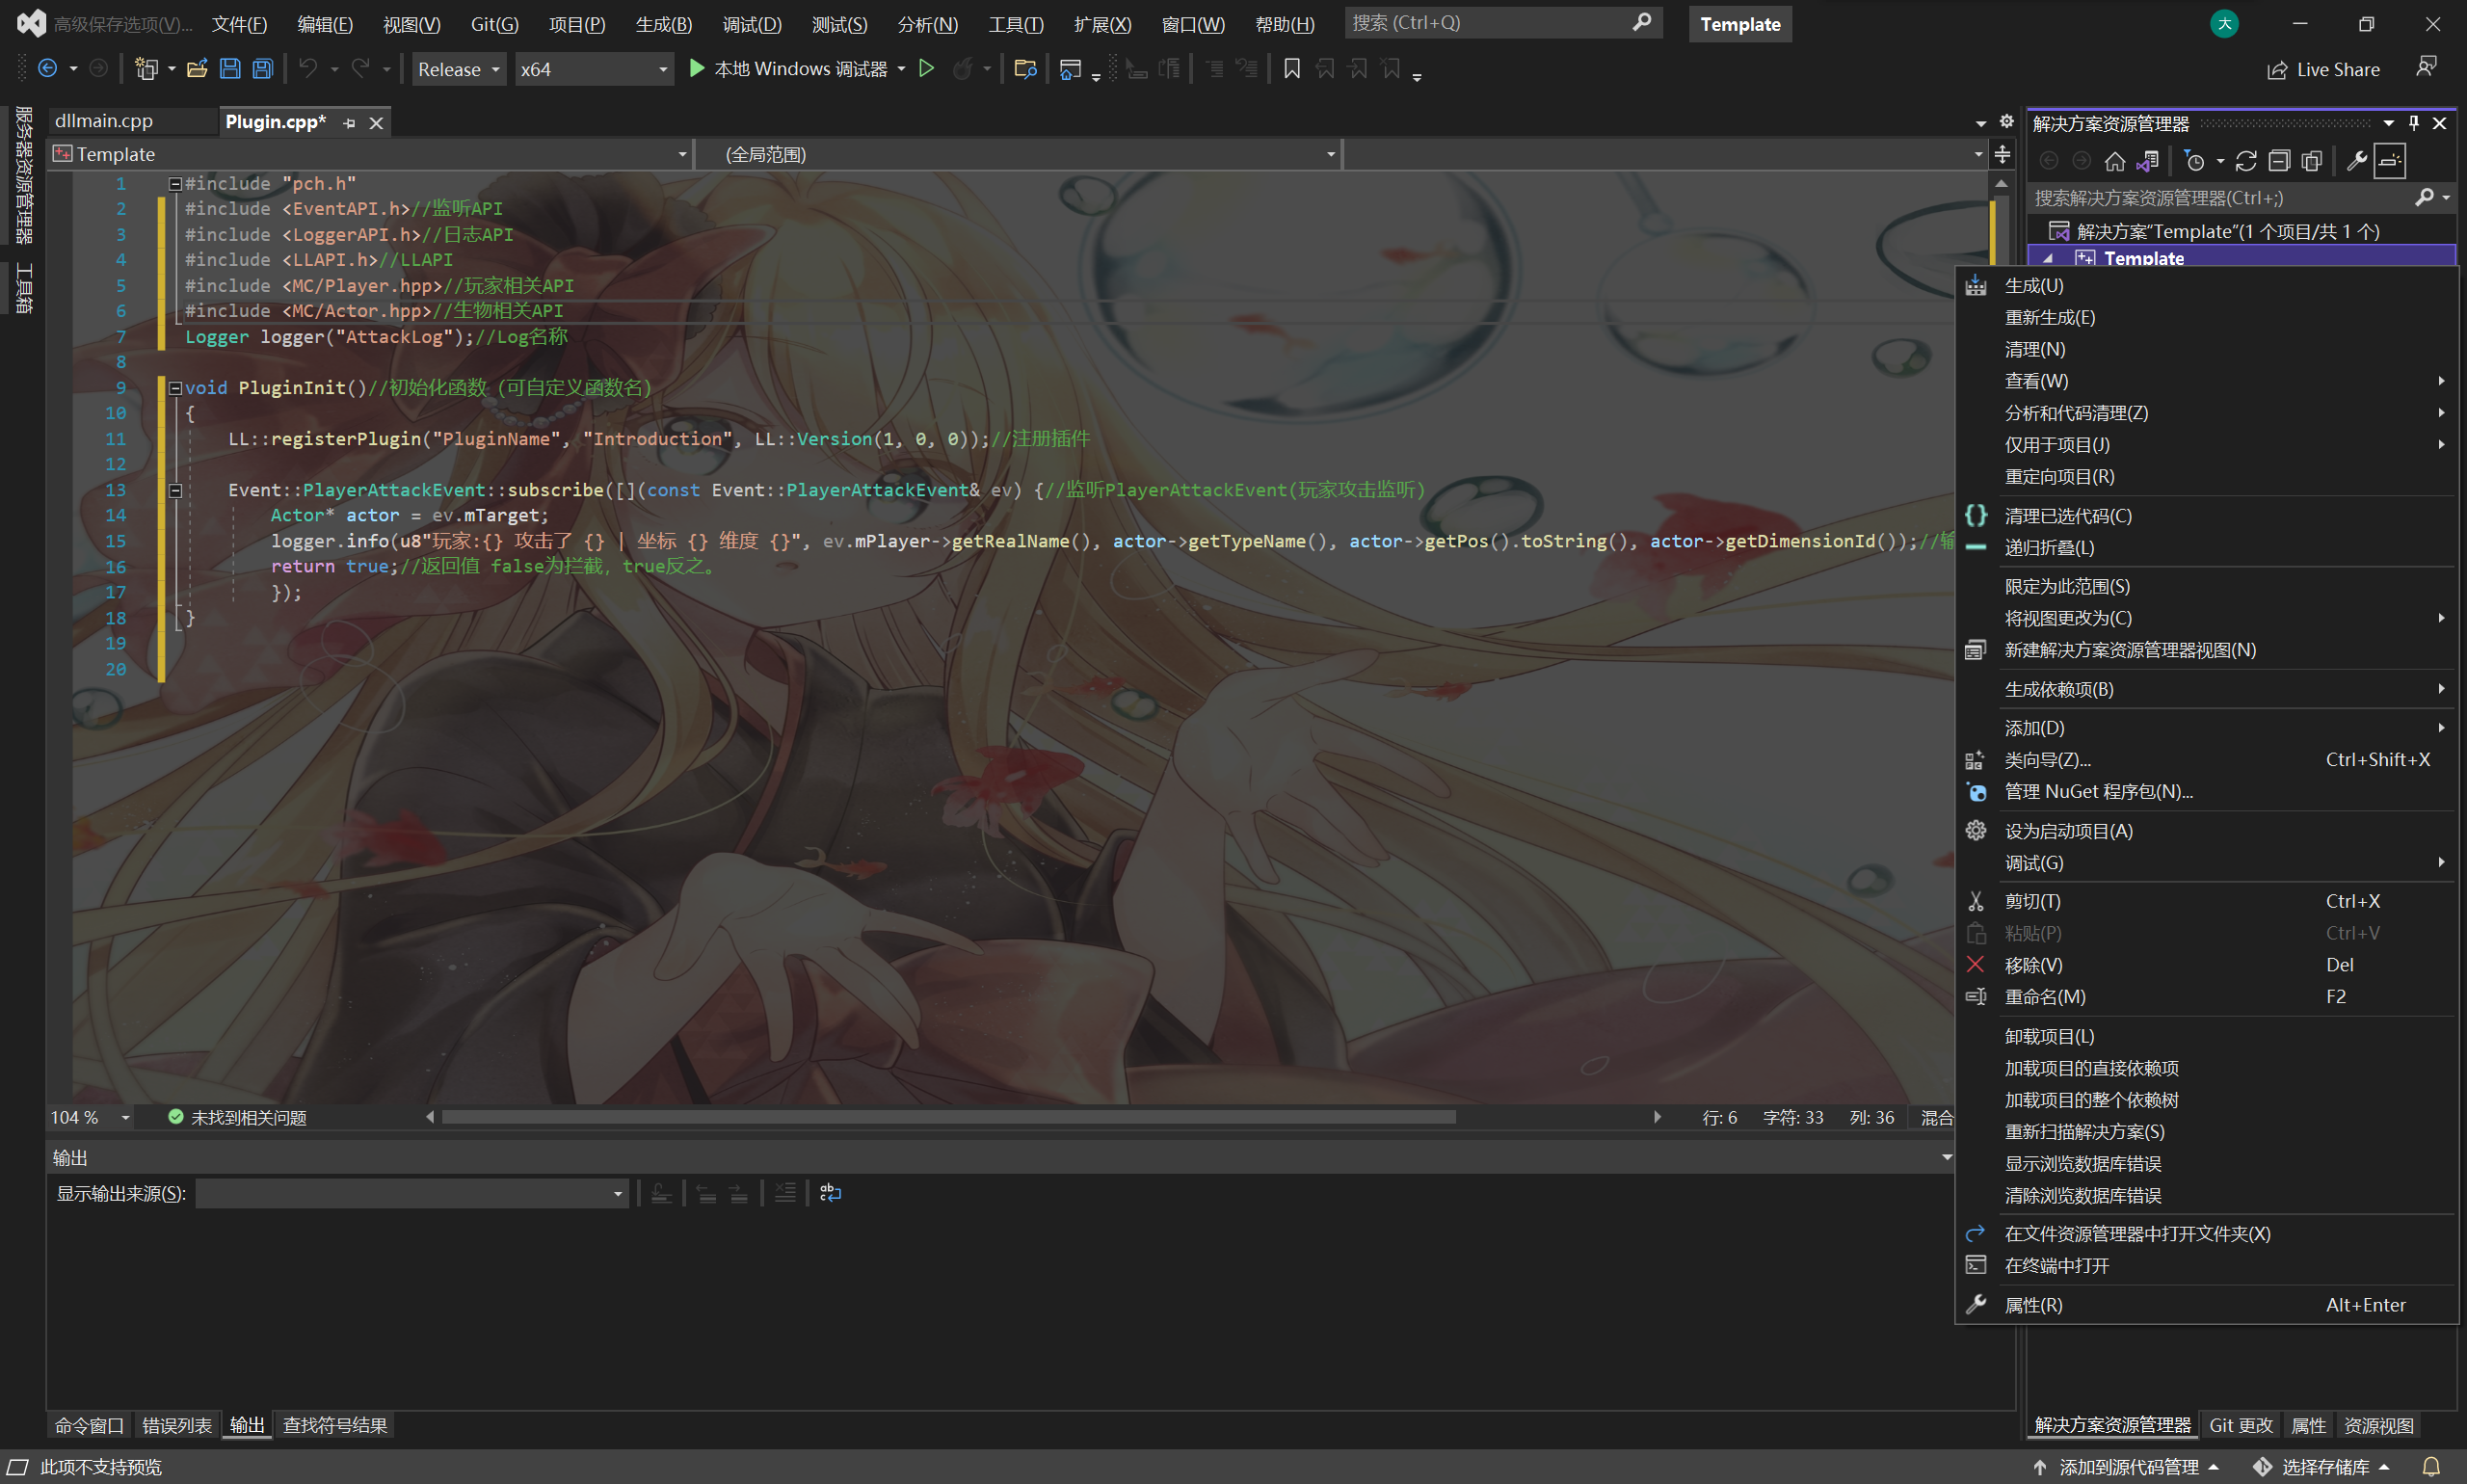Undo the last edit via toolbar arrow
Viewport: 2467px width, 1484px height.
pos(308,69)
